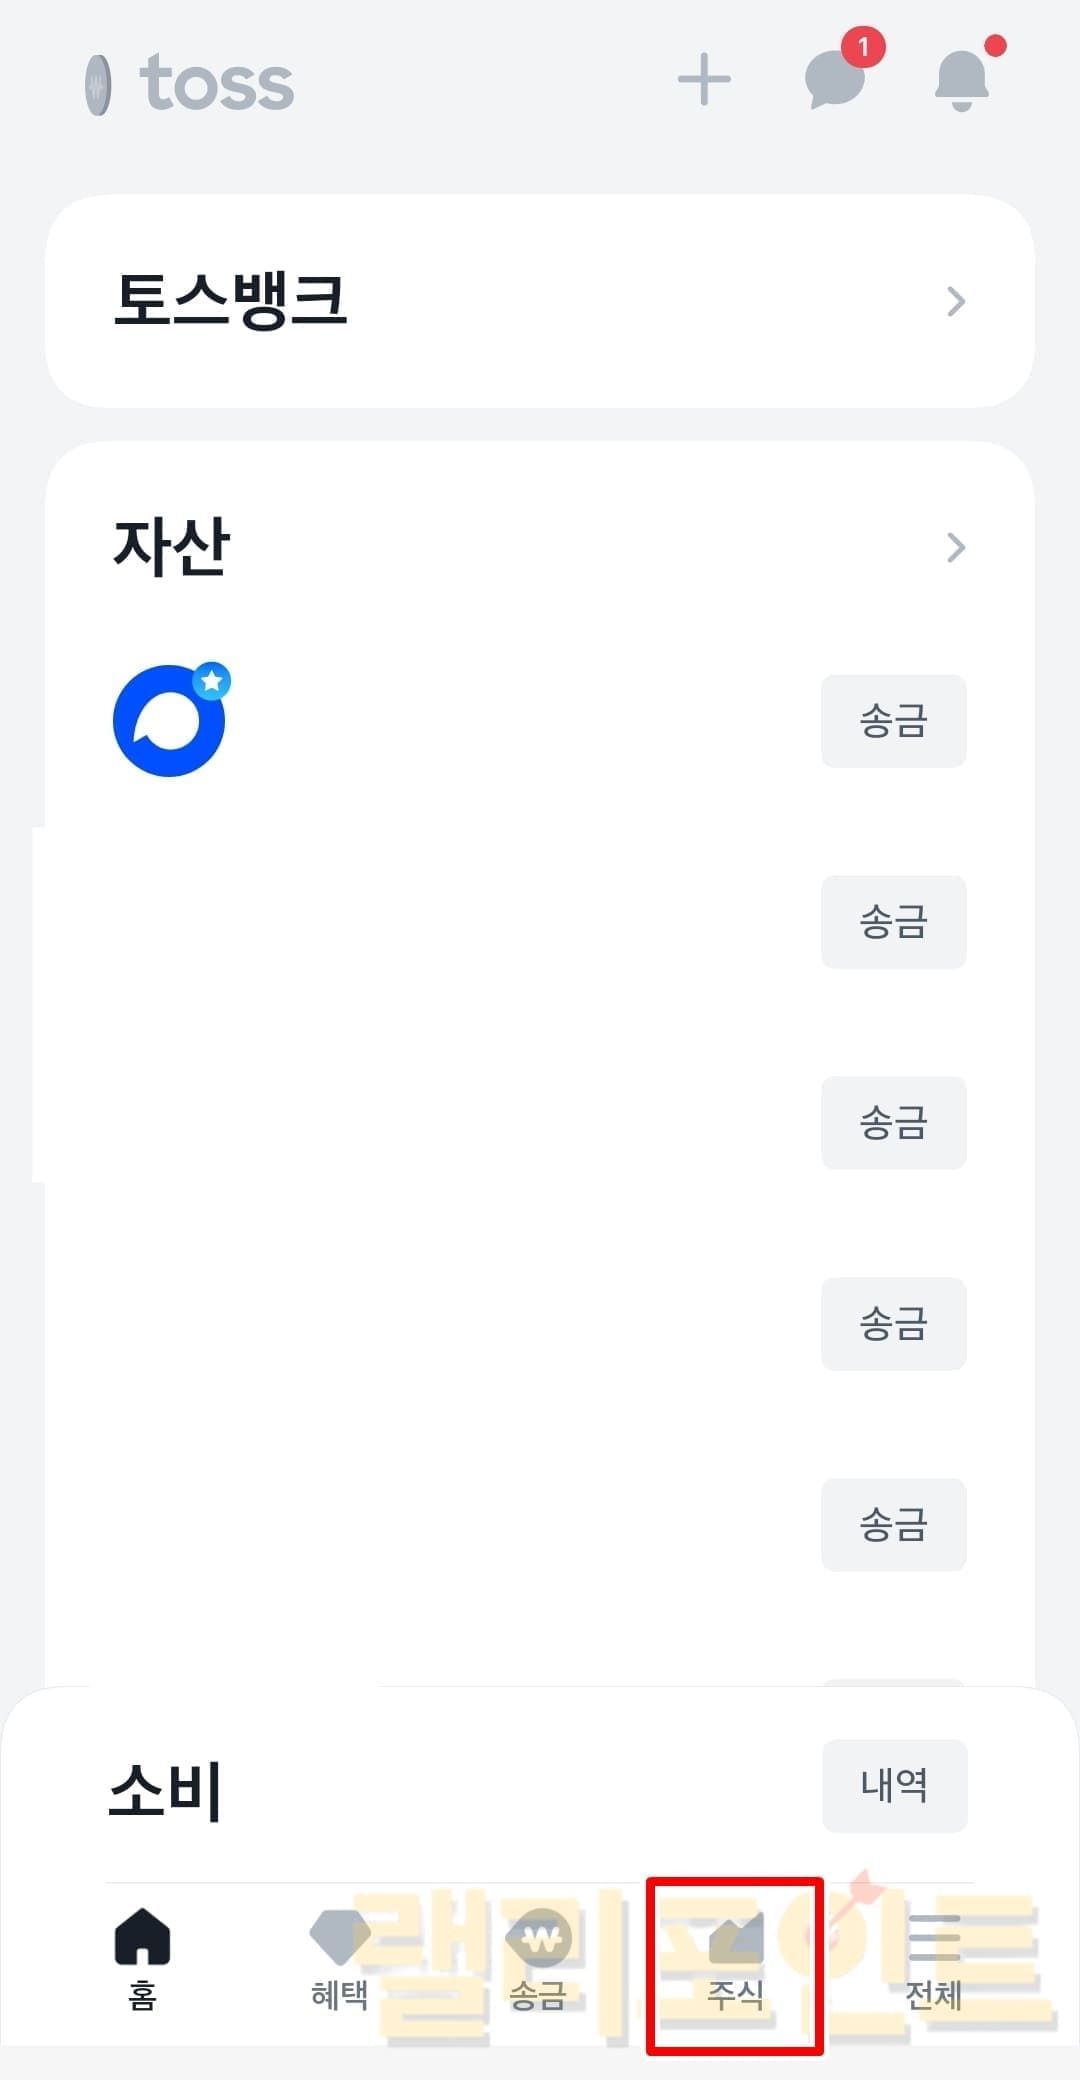Image resolution: width=1080 pixels, height=2080 pixels.
Task: Tap the blue account logo icon
Action: click(x=170, y=720)
